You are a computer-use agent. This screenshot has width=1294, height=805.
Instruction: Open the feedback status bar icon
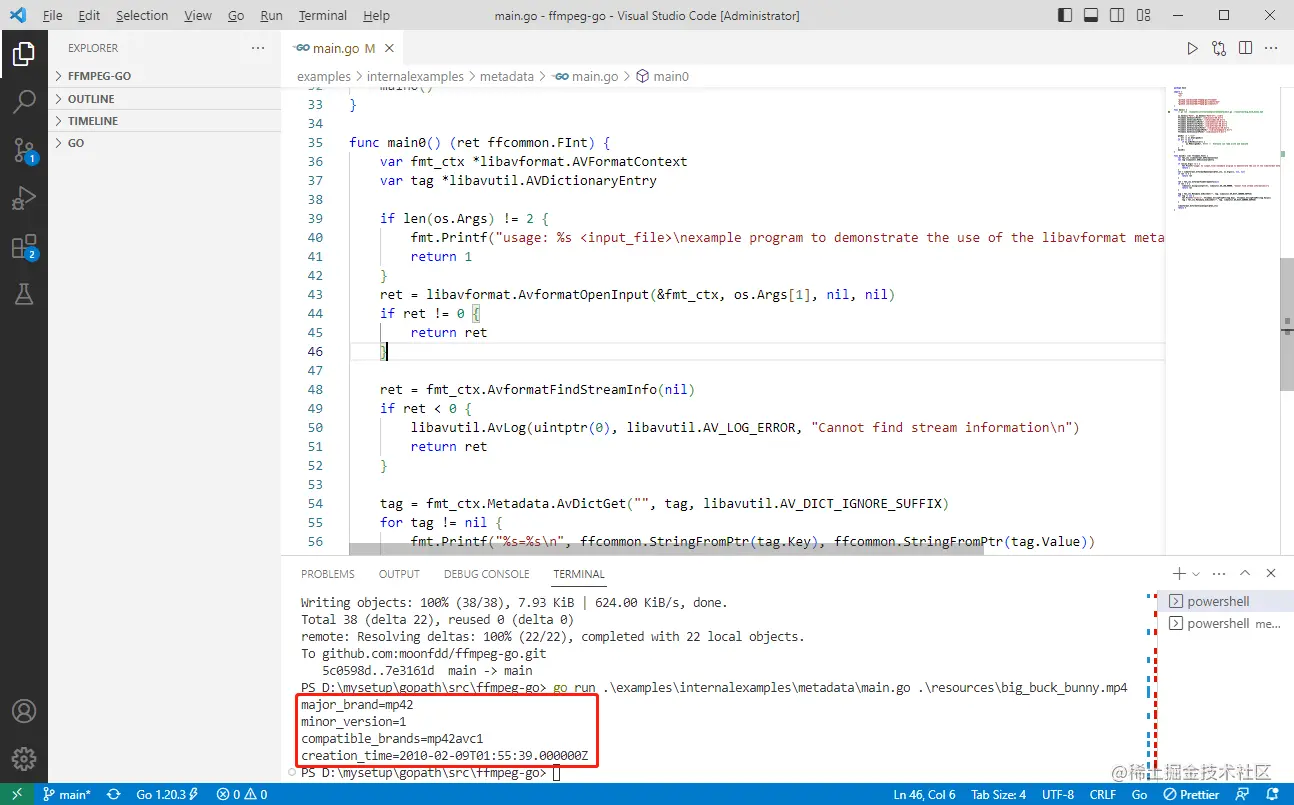point(1242,794)
